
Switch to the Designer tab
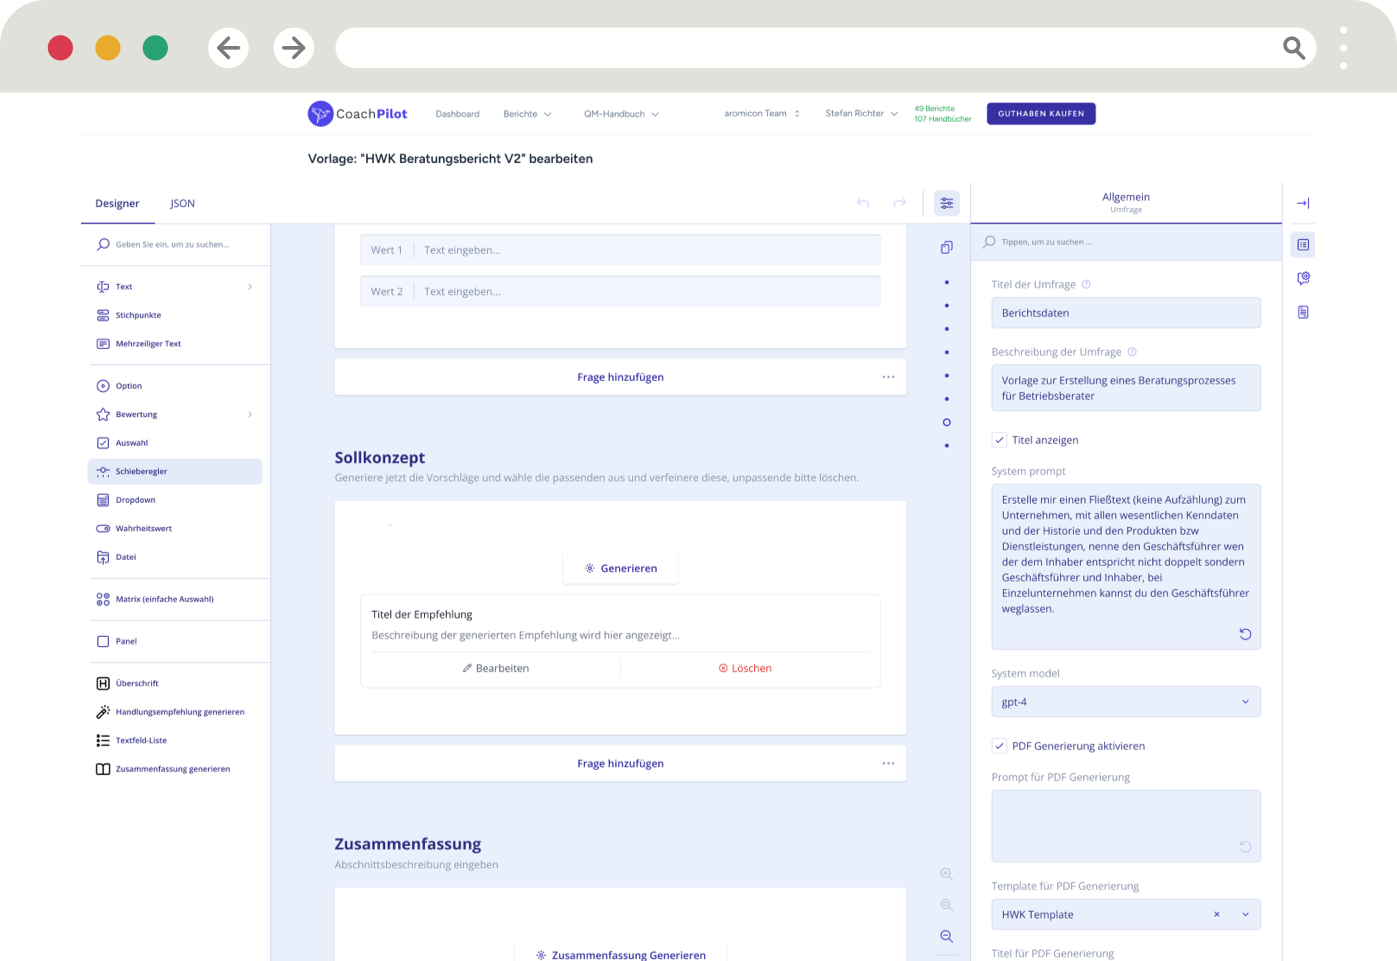[x=117, y=203]
